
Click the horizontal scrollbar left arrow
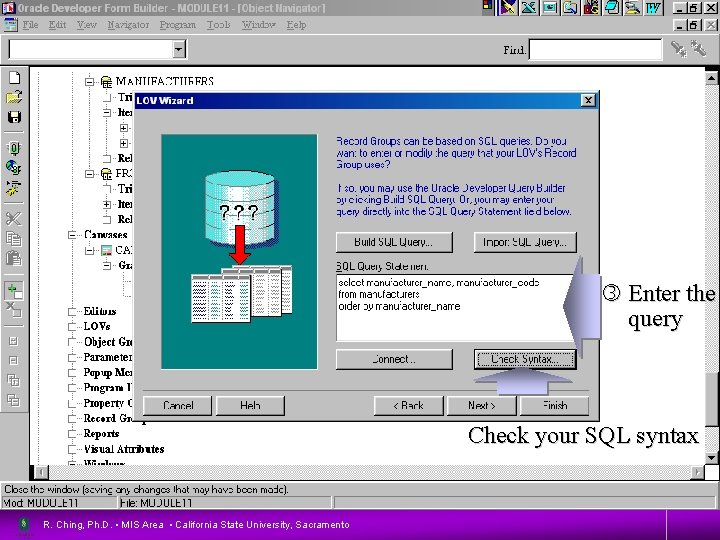click(42, 472)
